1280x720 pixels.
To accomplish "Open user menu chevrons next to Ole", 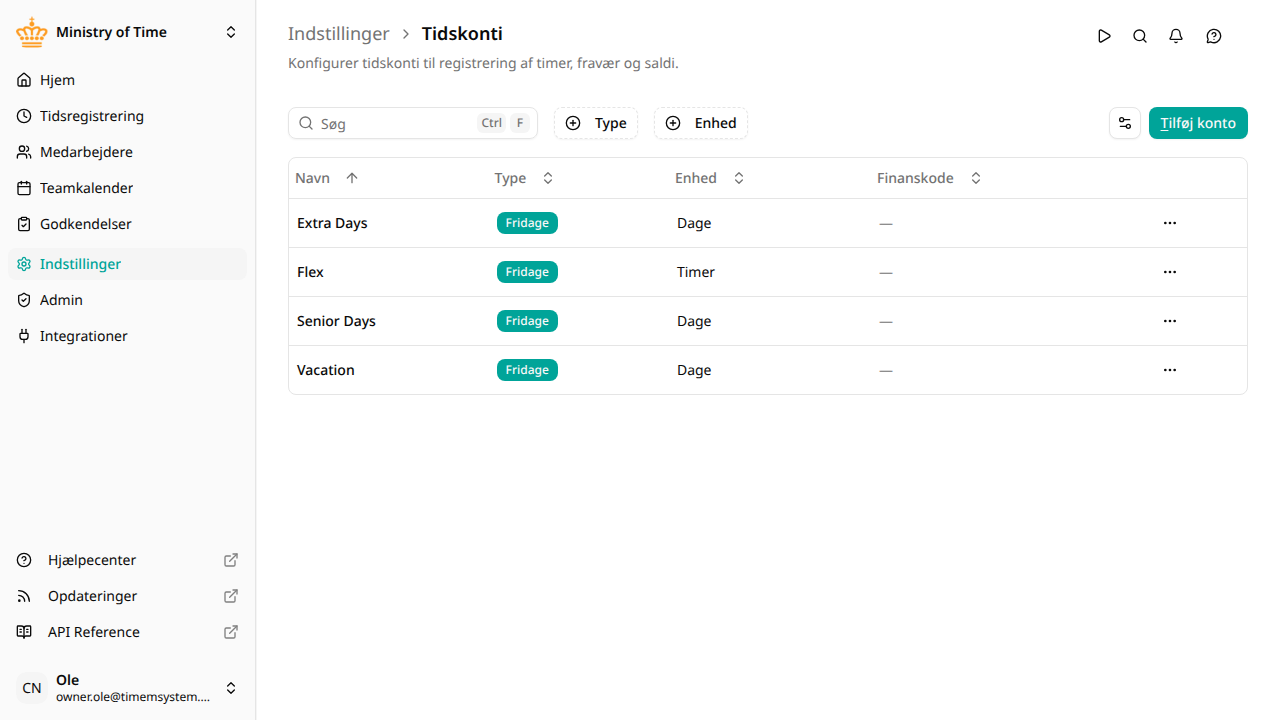I will (x=231, y=688).
